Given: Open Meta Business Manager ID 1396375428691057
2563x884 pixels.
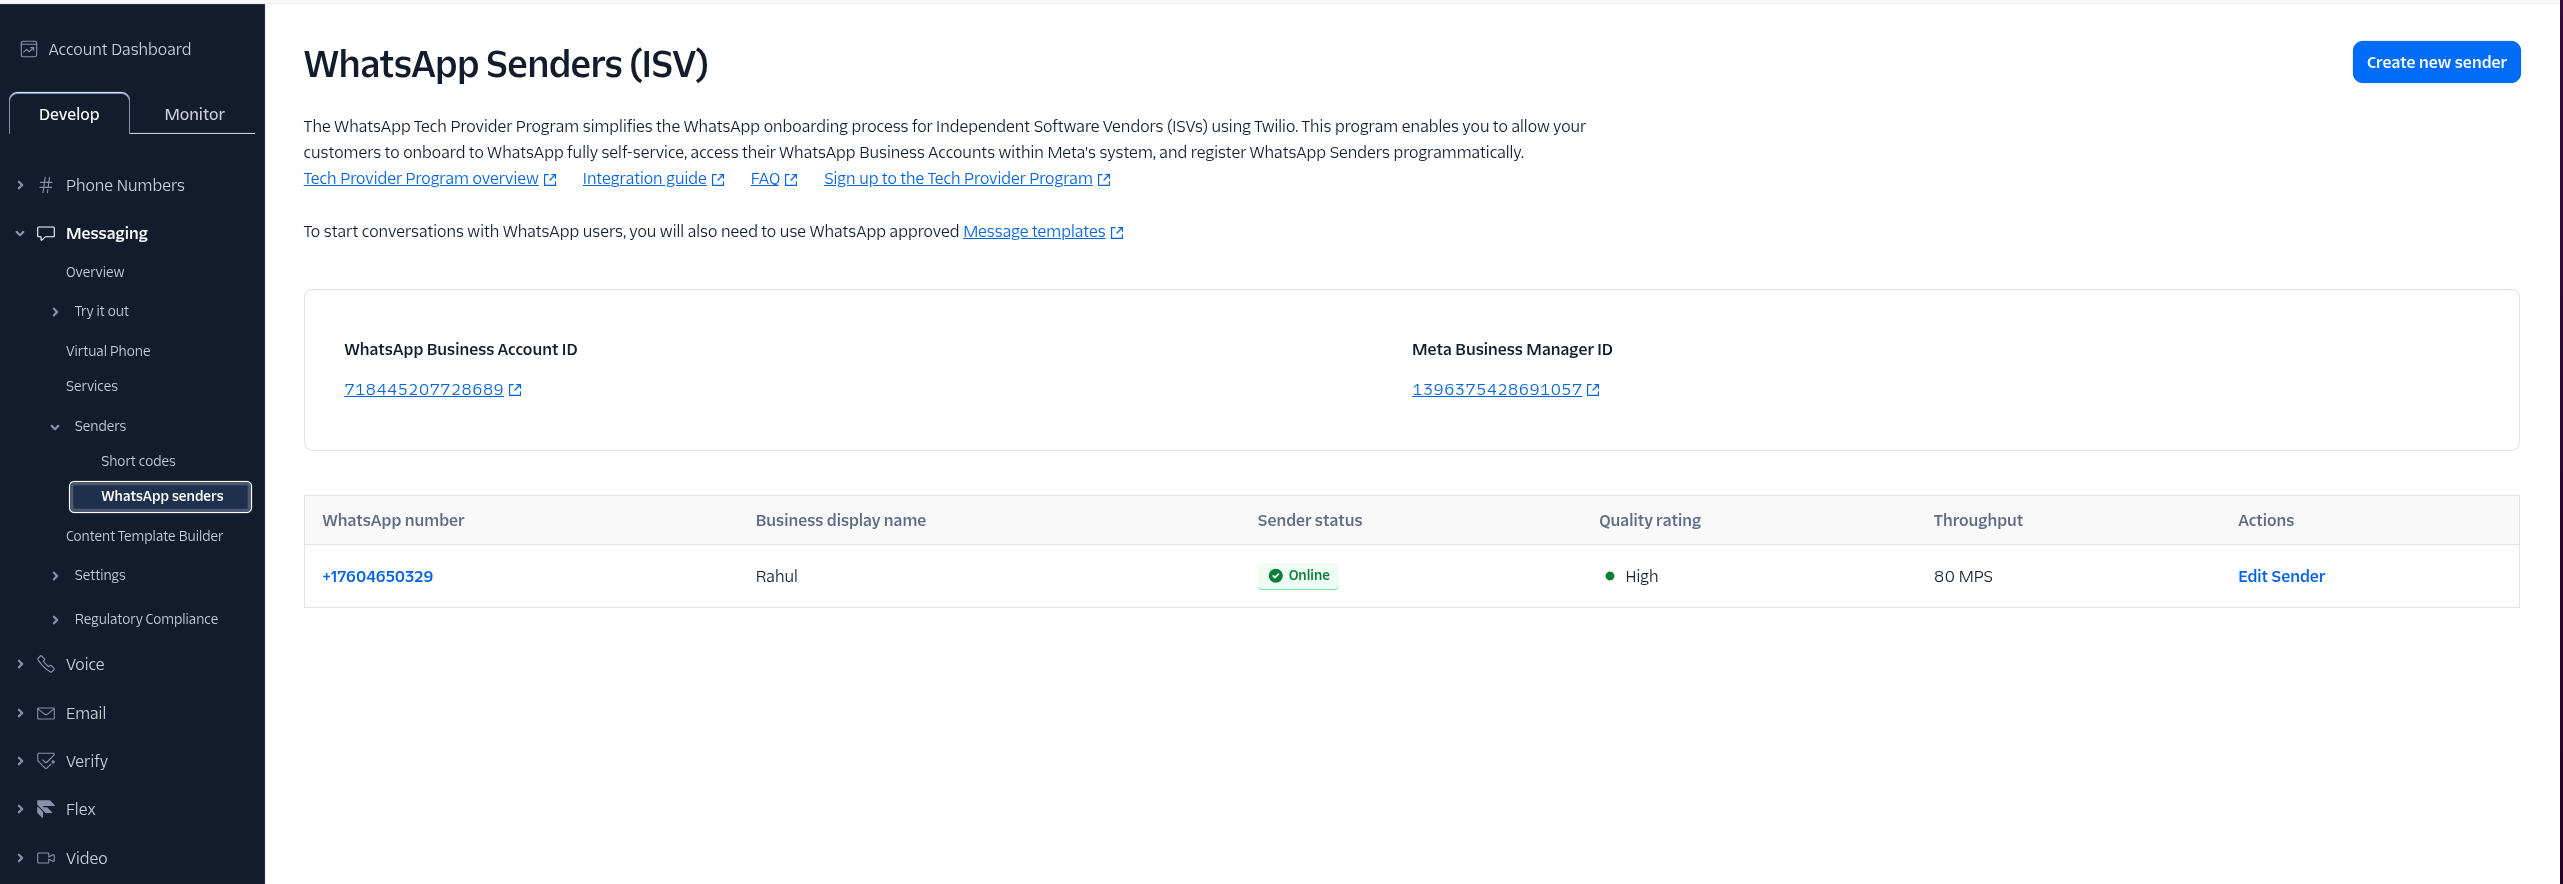Looking at the screenshot, I should (1497, 390).
